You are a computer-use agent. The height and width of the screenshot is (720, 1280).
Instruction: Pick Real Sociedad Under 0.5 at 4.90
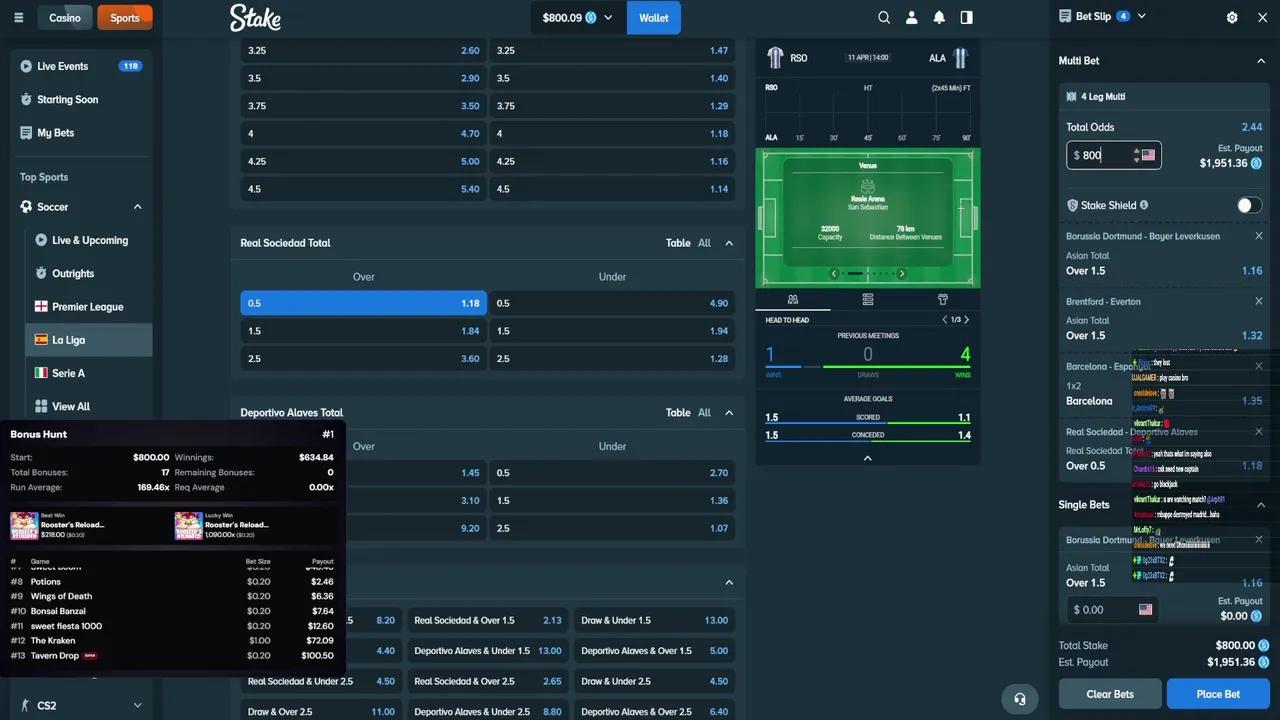point(612,303)
